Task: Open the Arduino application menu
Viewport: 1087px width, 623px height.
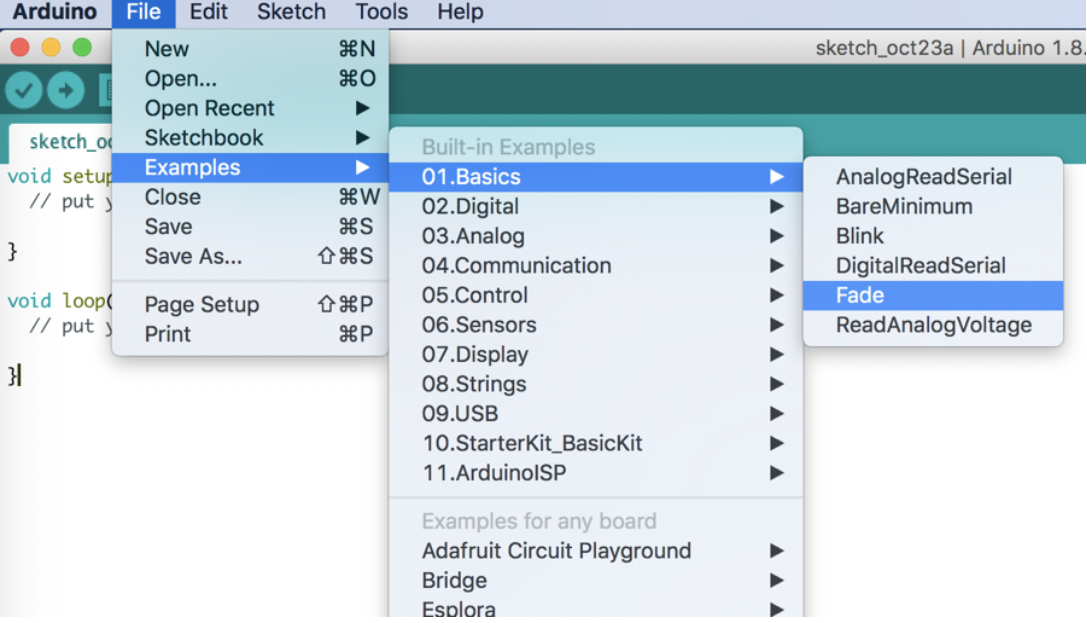Action: click(55, 12)
